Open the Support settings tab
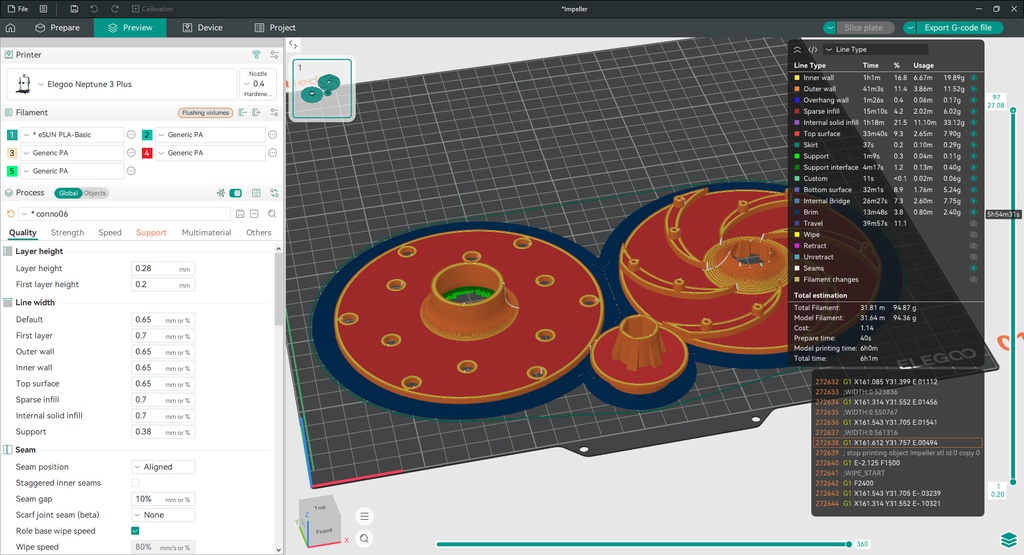 (151, 232)
